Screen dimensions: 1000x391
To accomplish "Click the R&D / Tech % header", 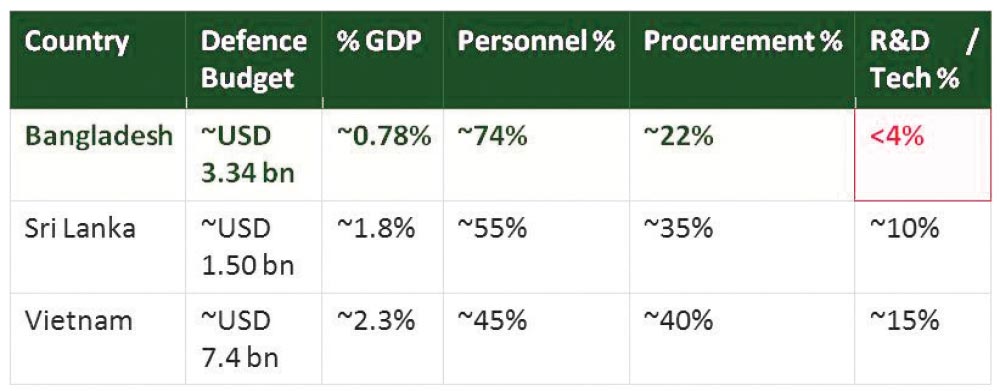I will [x=923, y=60].
